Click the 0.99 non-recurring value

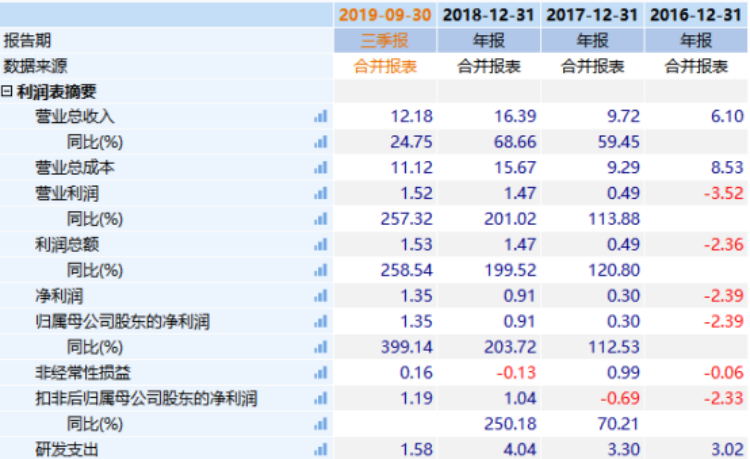tap(623, 372)
